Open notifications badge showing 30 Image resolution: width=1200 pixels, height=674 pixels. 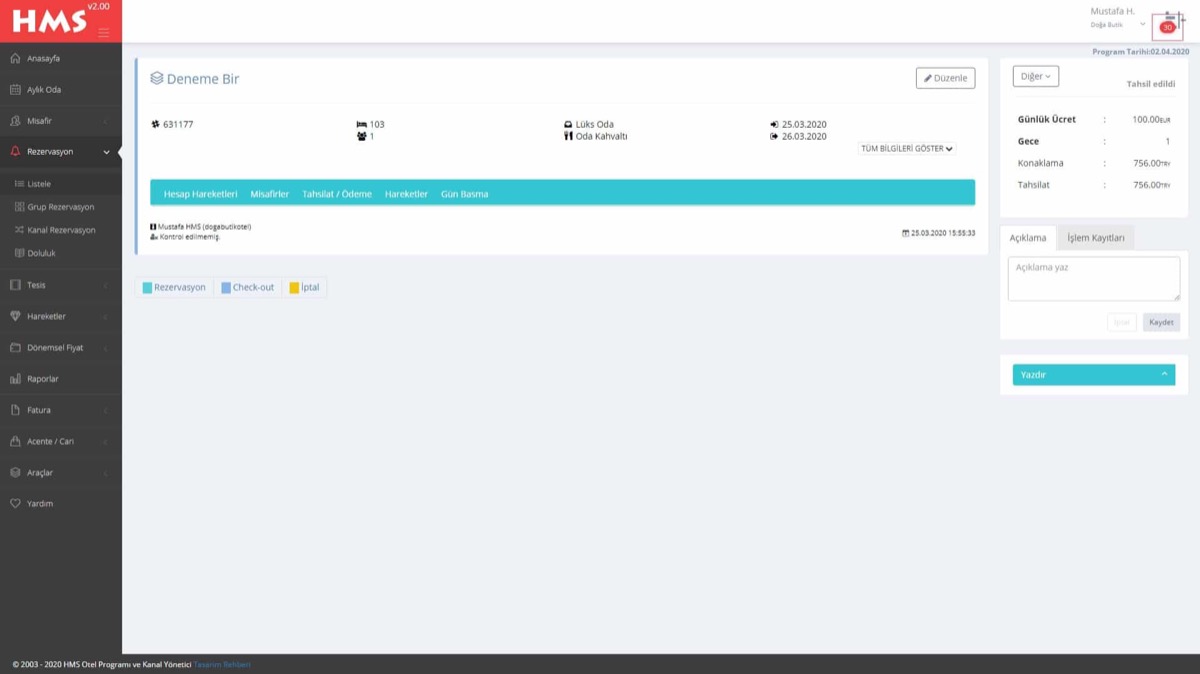point(1167,26)
